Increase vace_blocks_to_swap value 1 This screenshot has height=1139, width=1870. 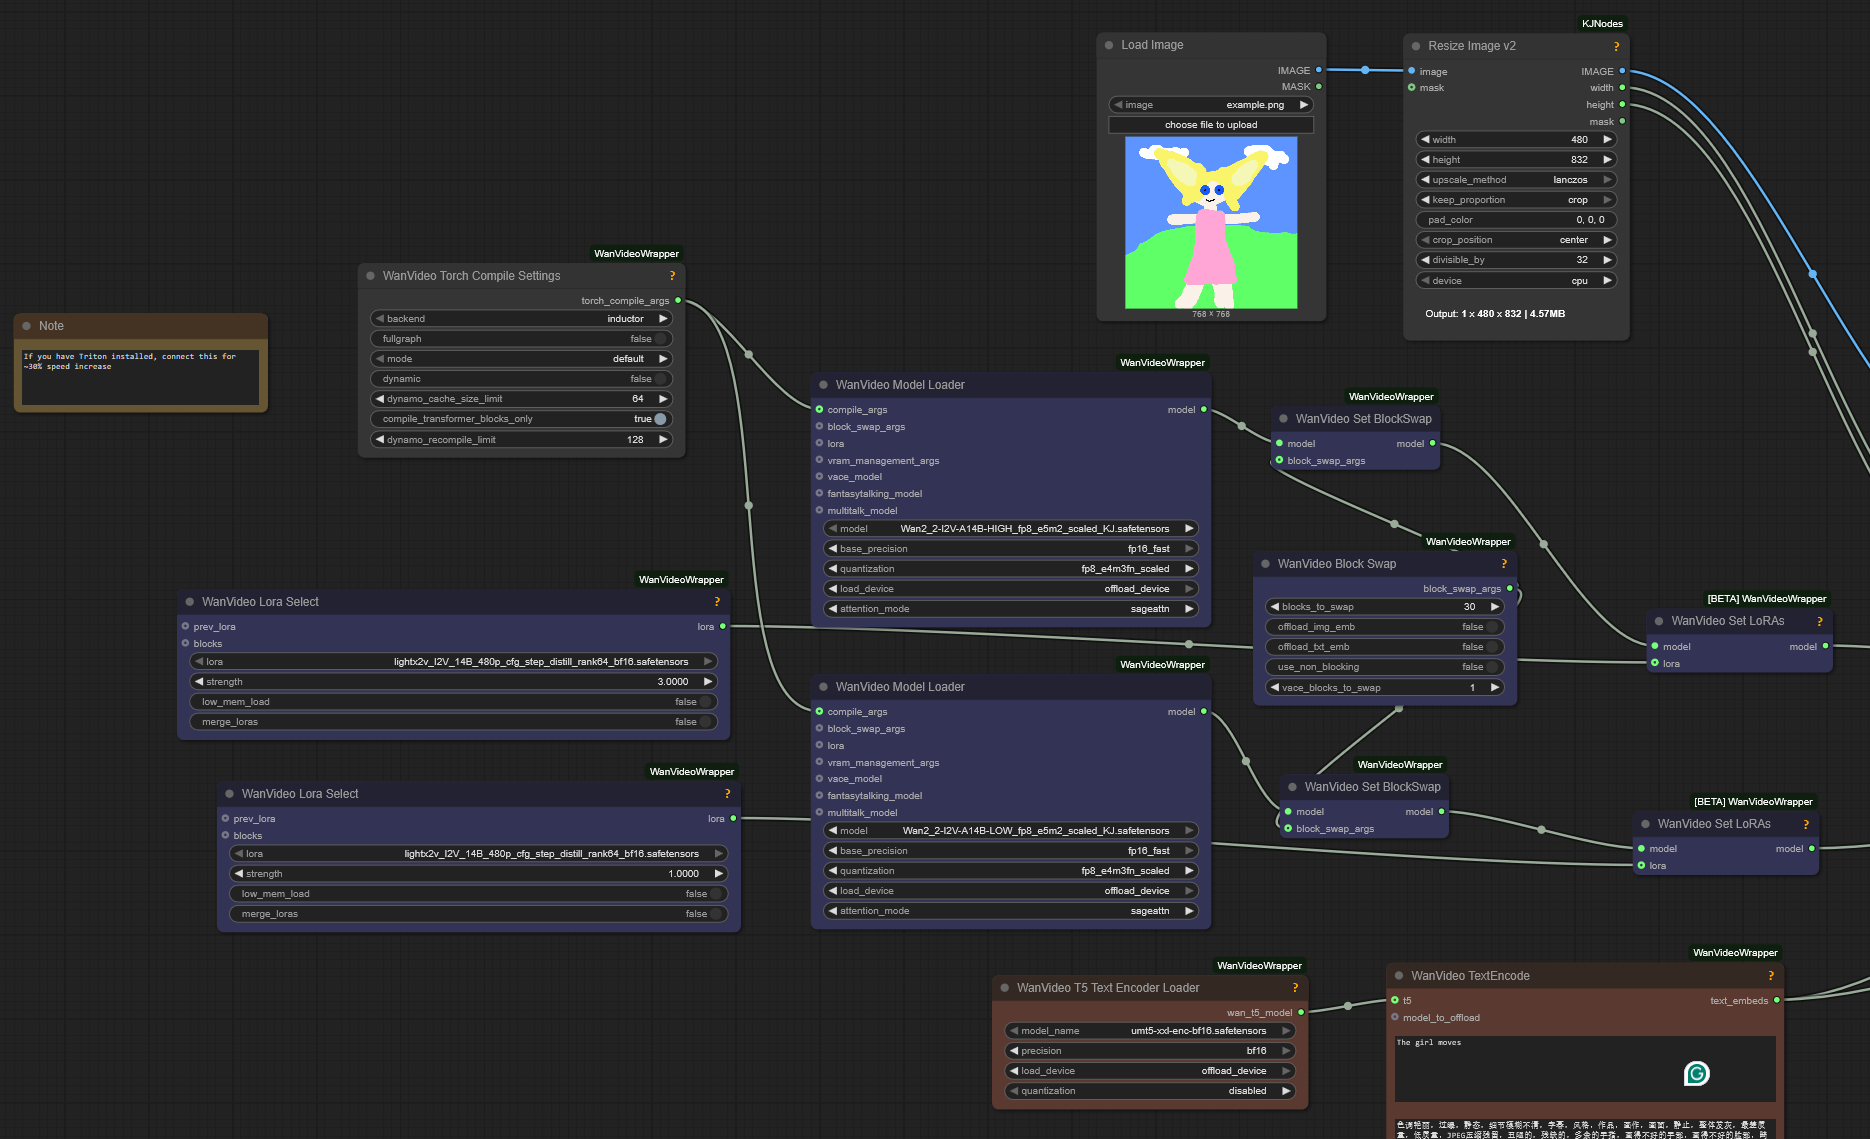(1494, 688)
